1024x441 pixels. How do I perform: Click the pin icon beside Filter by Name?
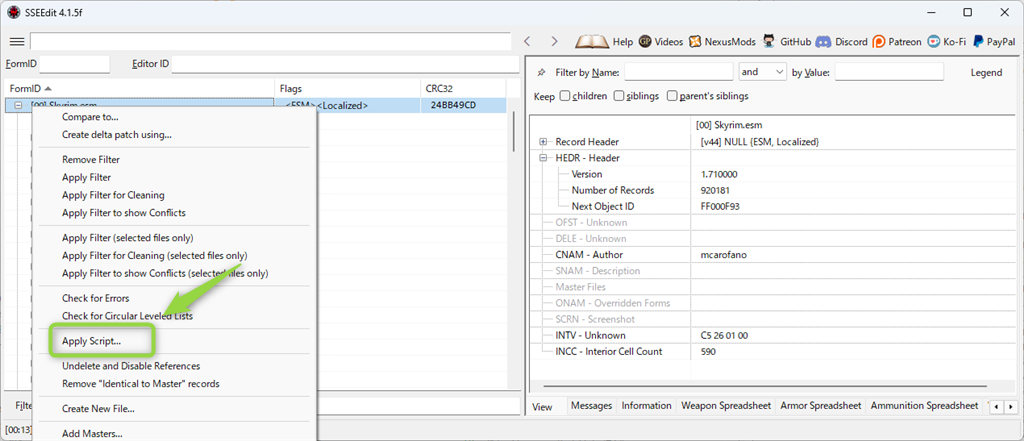tap(541, 73)
